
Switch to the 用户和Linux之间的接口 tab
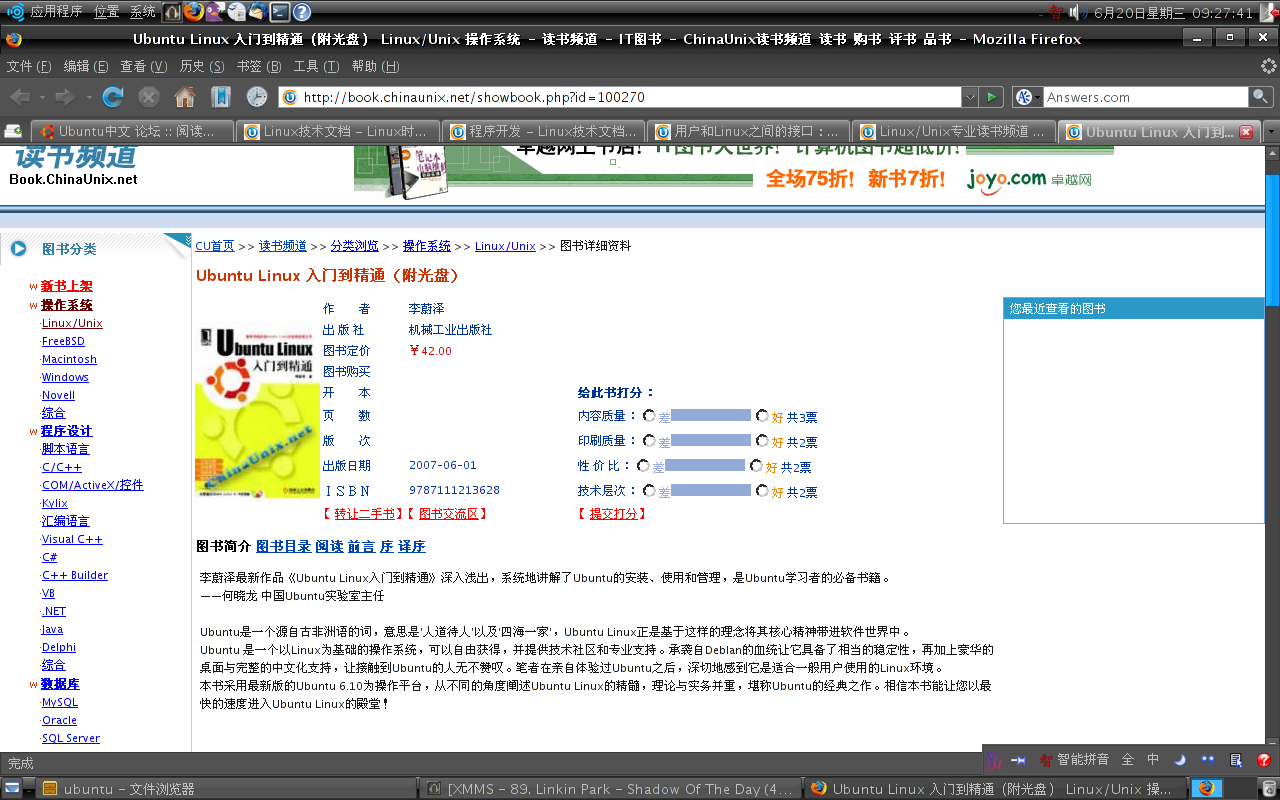tap(749, 132)
